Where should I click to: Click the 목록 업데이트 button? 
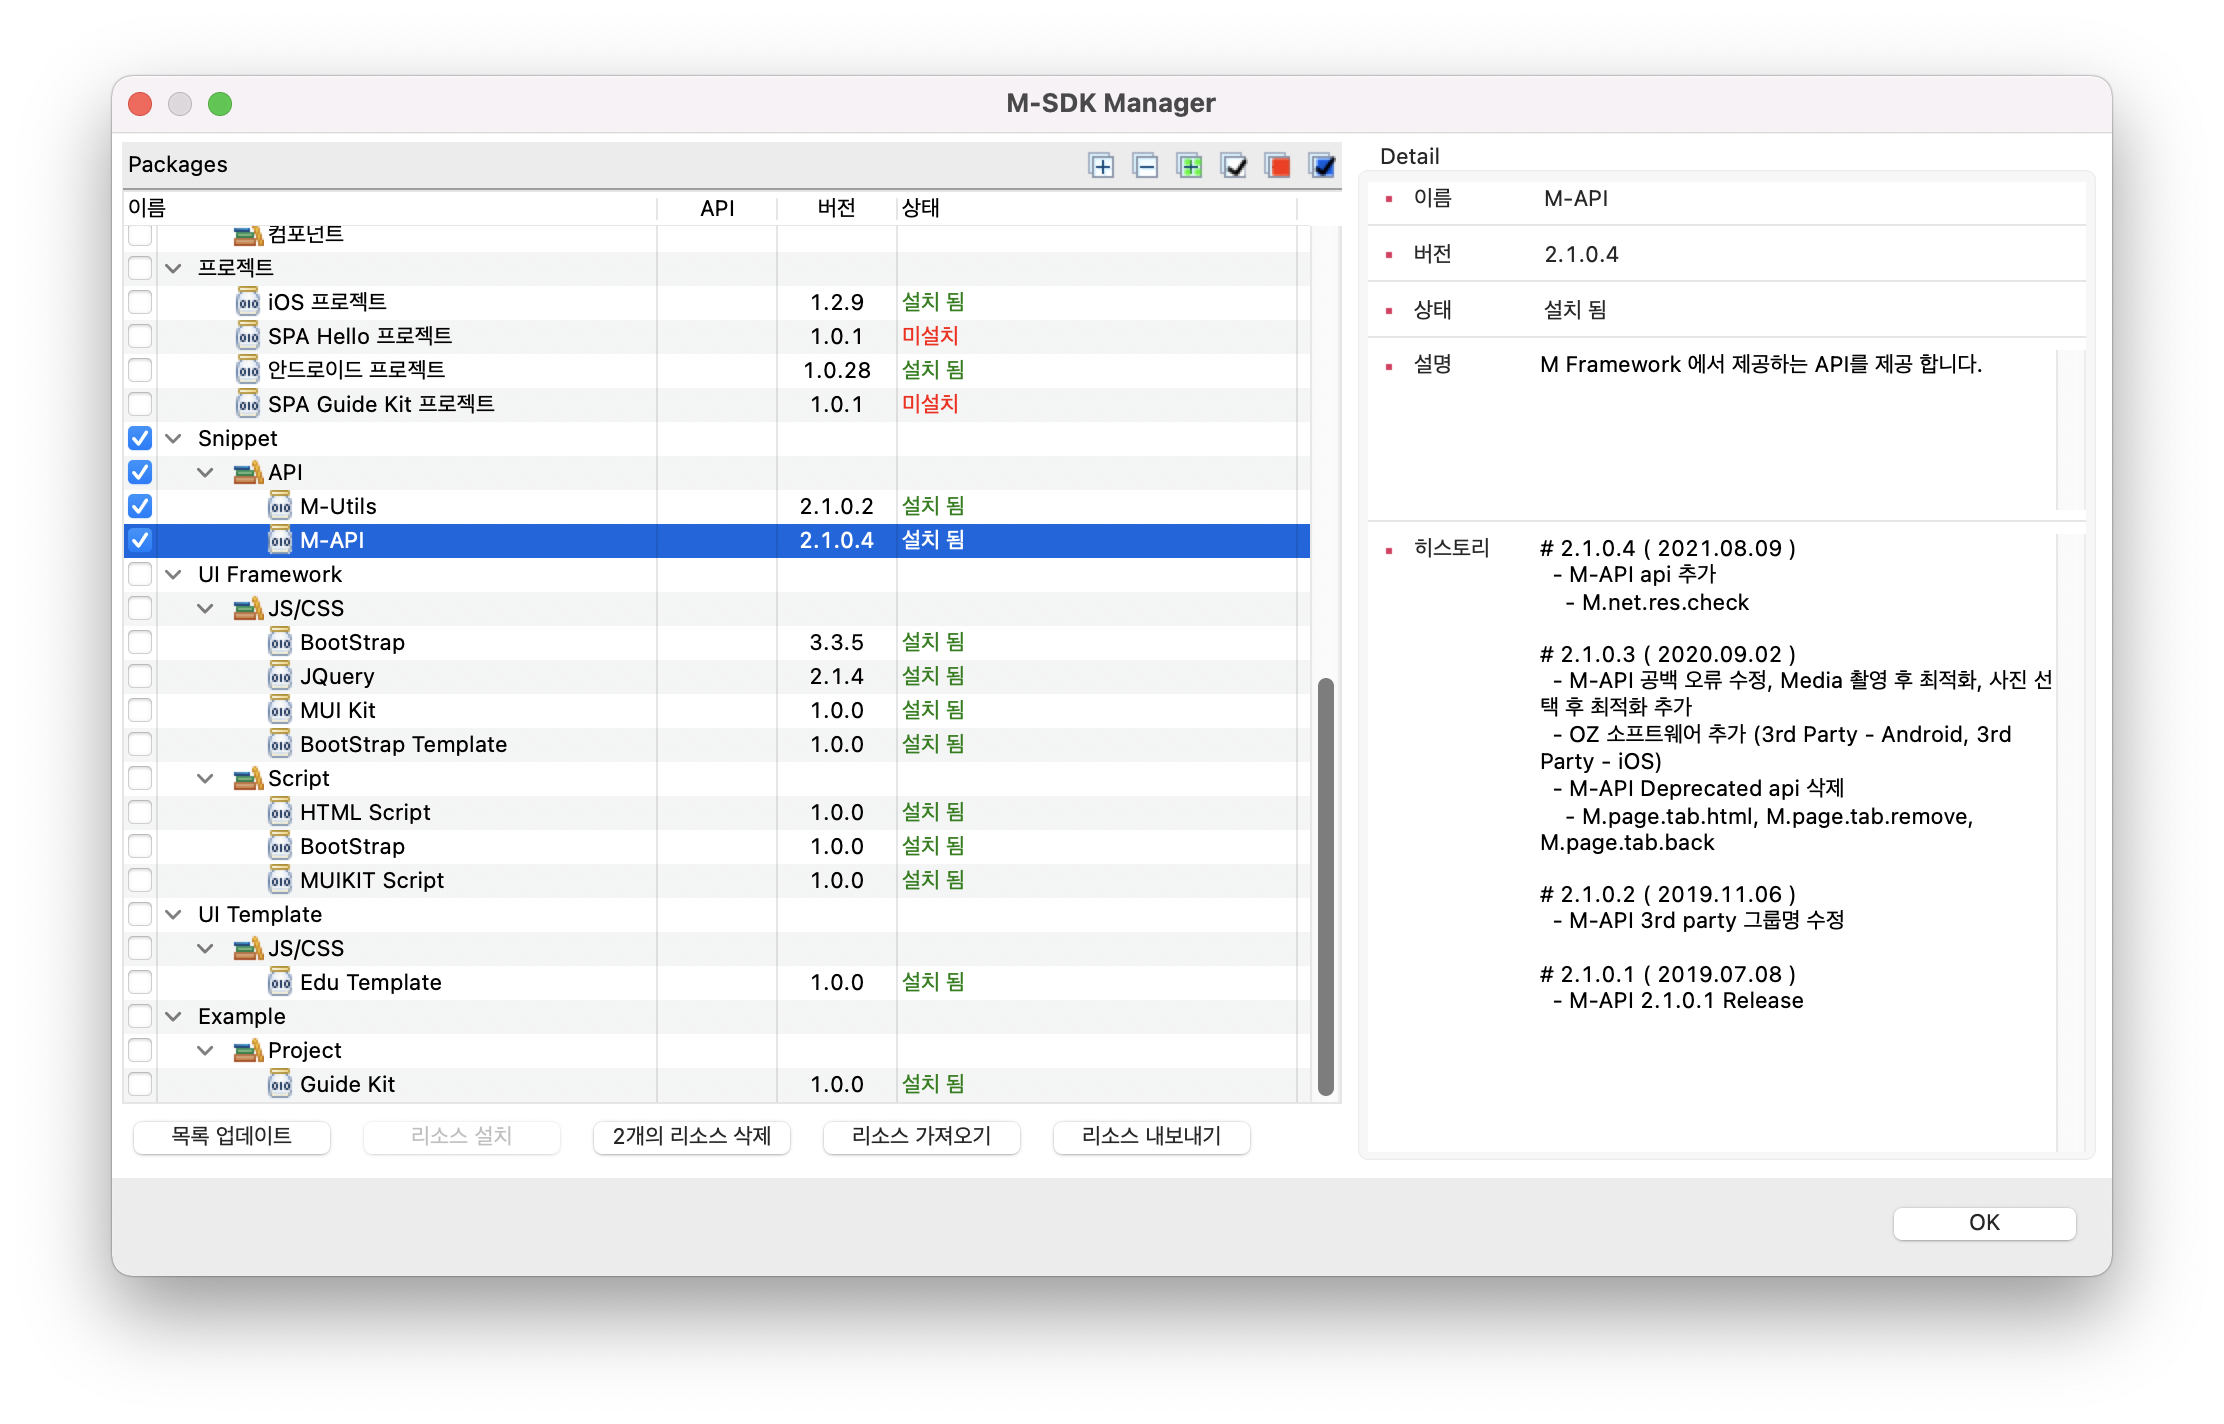click(231, 1137)
